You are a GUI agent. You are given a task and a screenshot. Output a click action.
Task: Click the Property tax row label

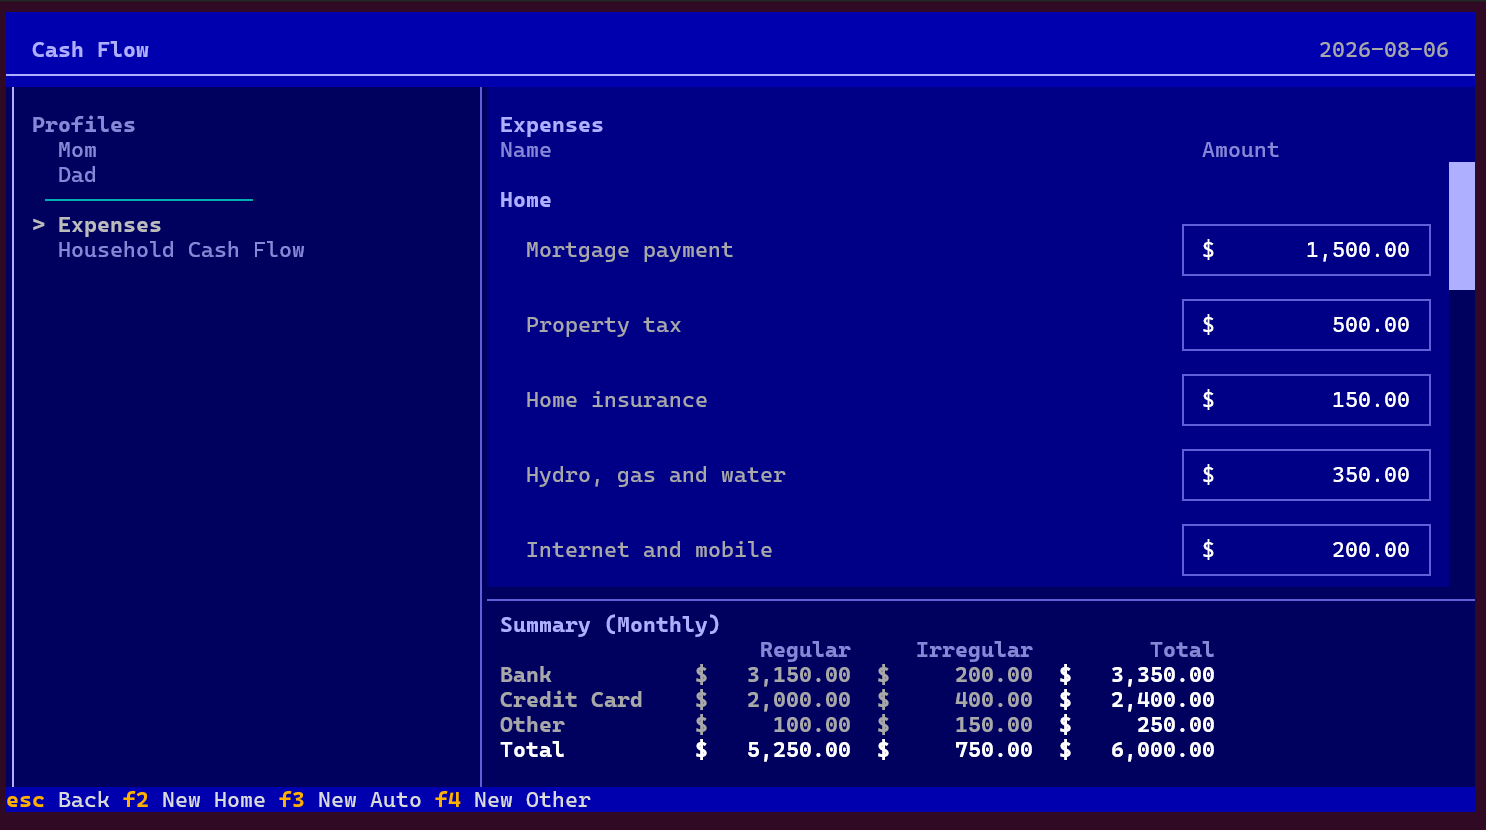coord(603,325)
